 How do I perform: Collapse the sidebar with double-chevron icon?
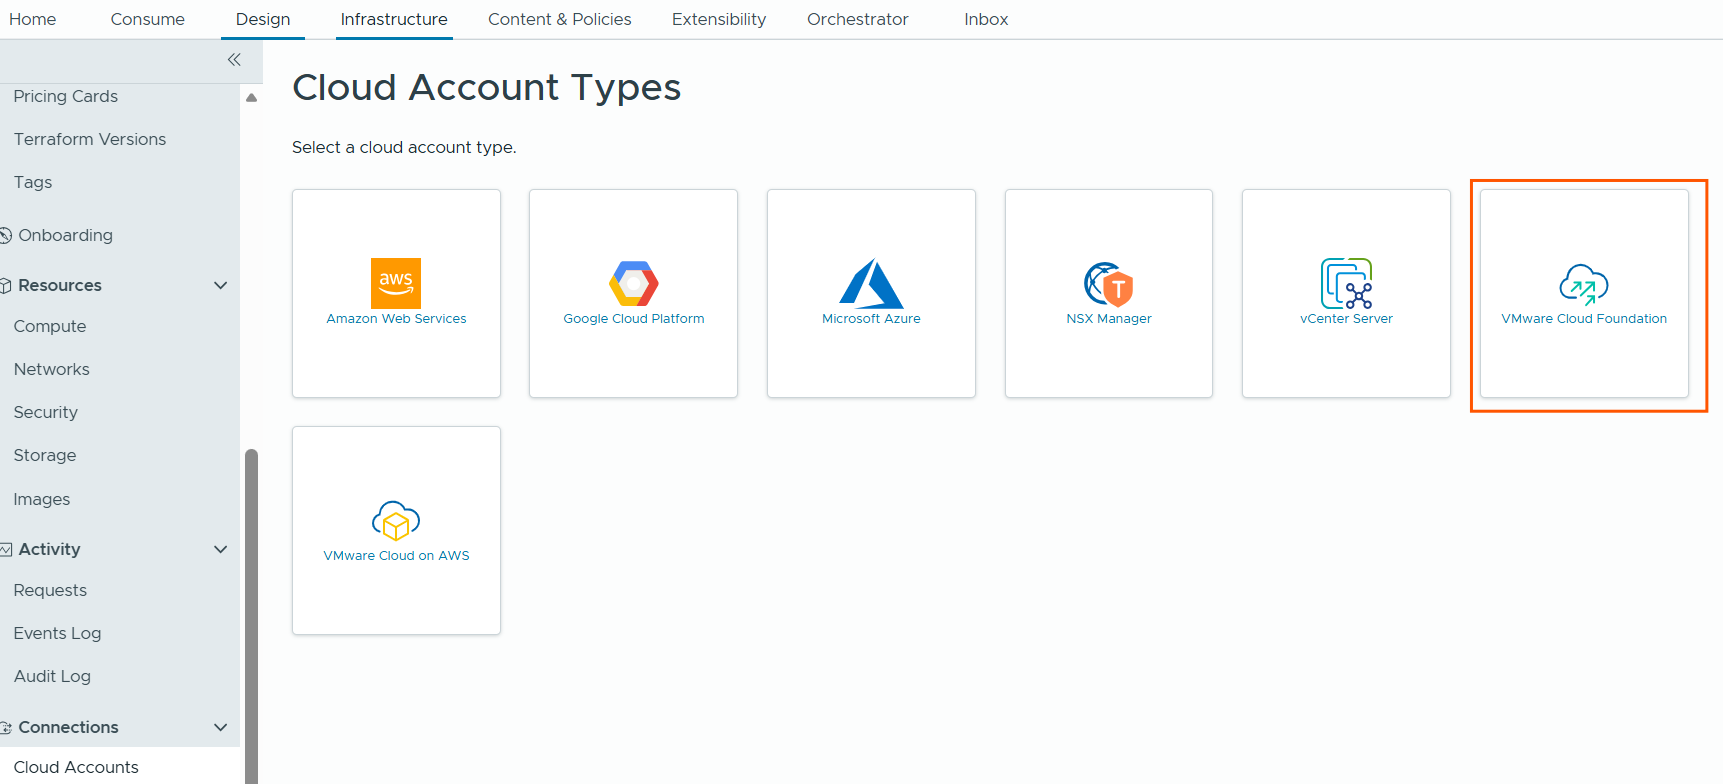(234, 60)
